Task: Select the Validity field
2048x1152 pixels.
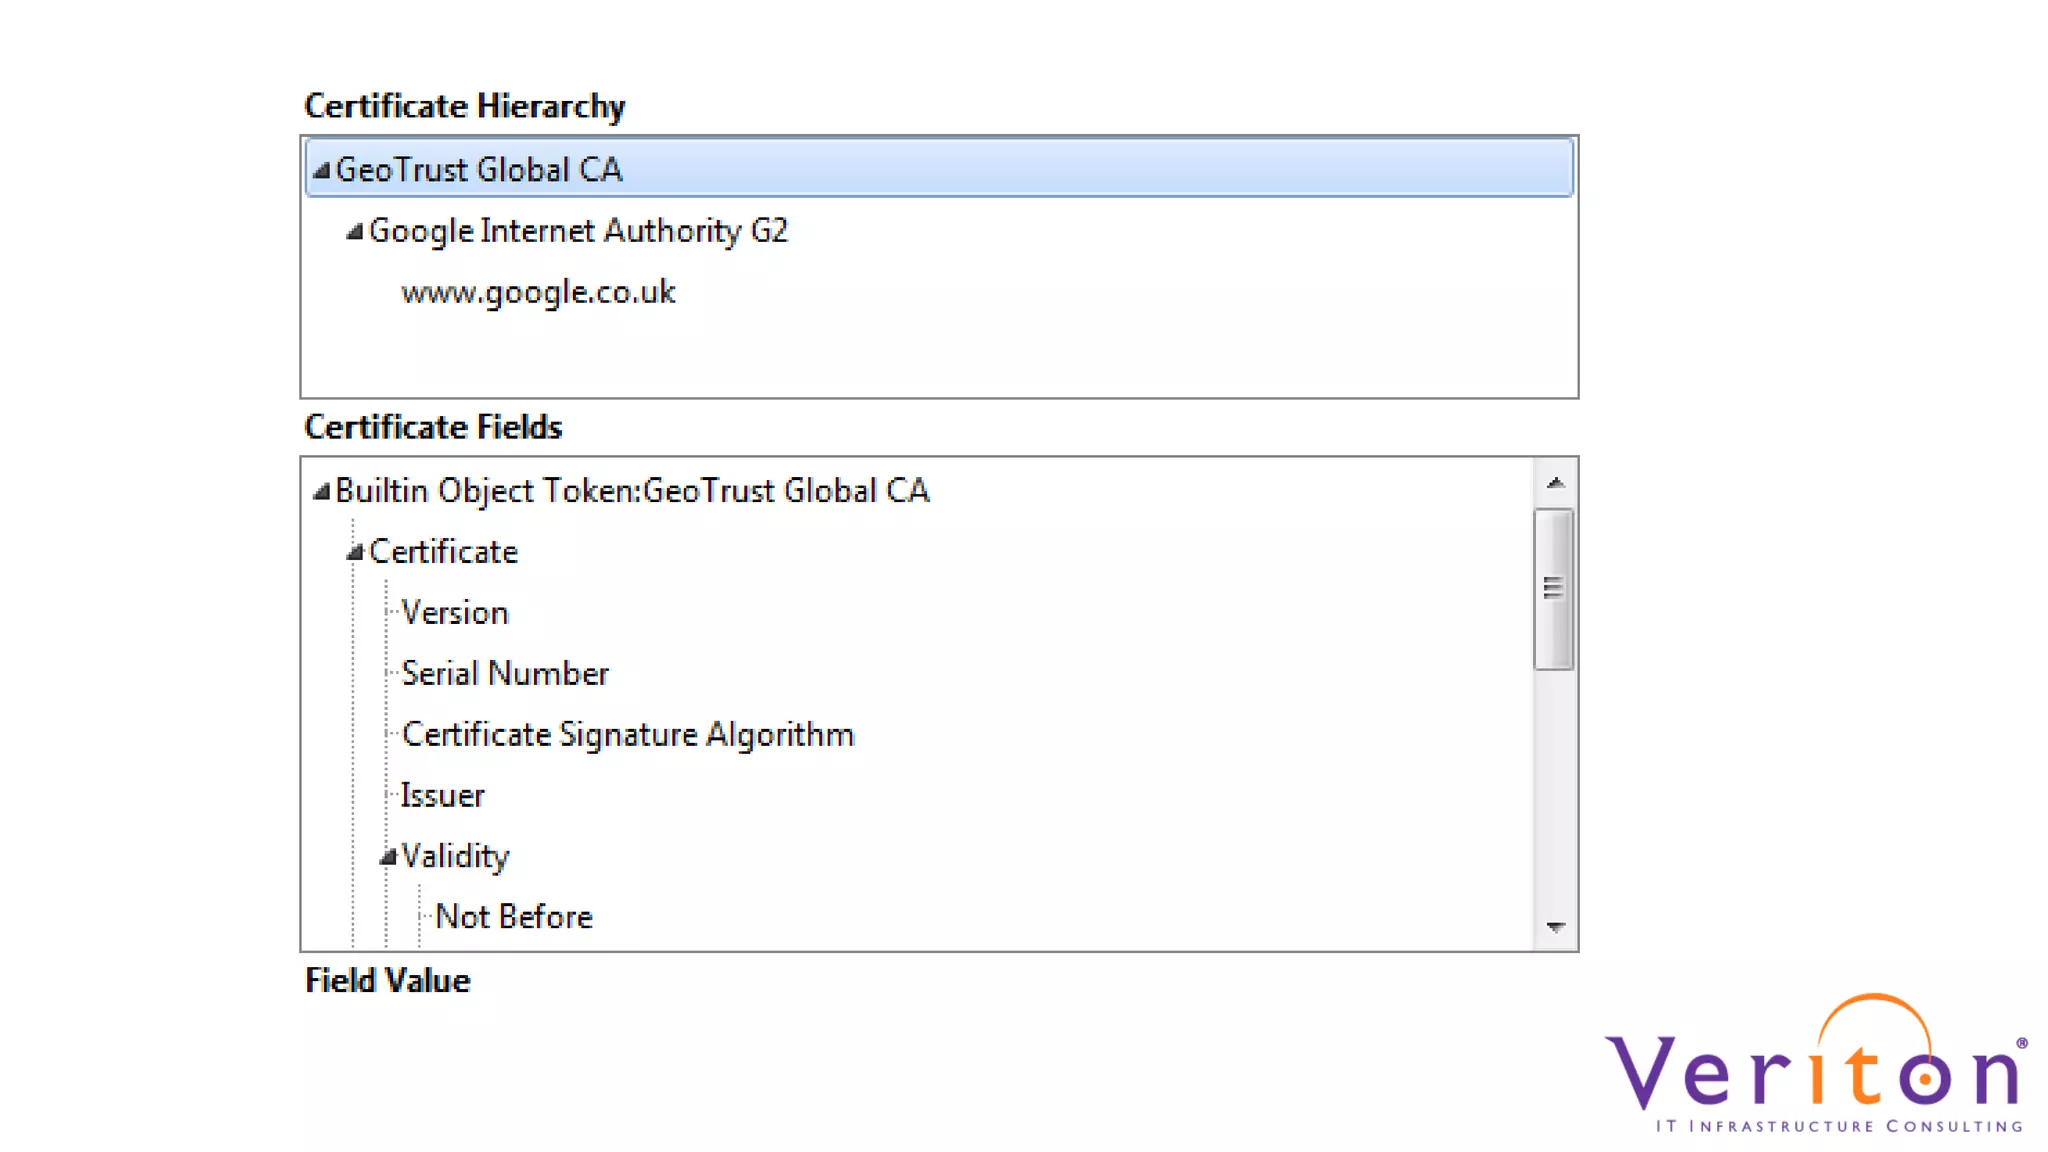Action: pyautogui.click(x=455, y=857)
